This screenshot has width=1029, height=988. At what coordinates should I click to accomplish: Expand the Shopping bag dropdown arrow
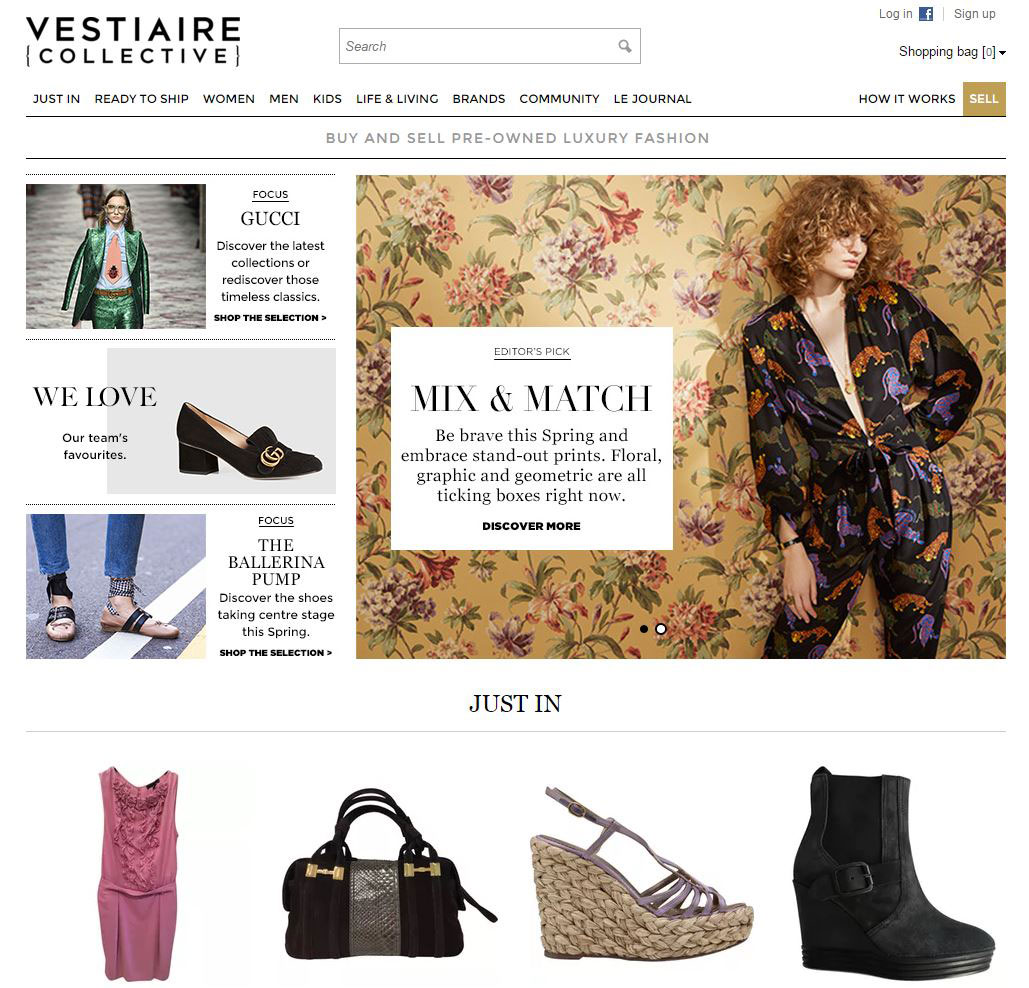[1002, 52]
